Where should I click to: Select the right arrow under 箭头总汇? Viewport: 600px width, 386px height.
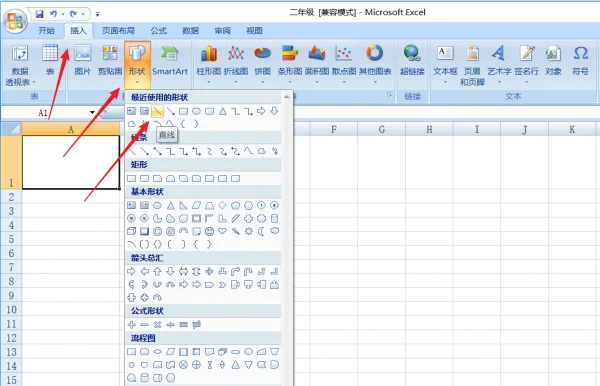click(131, 271)
